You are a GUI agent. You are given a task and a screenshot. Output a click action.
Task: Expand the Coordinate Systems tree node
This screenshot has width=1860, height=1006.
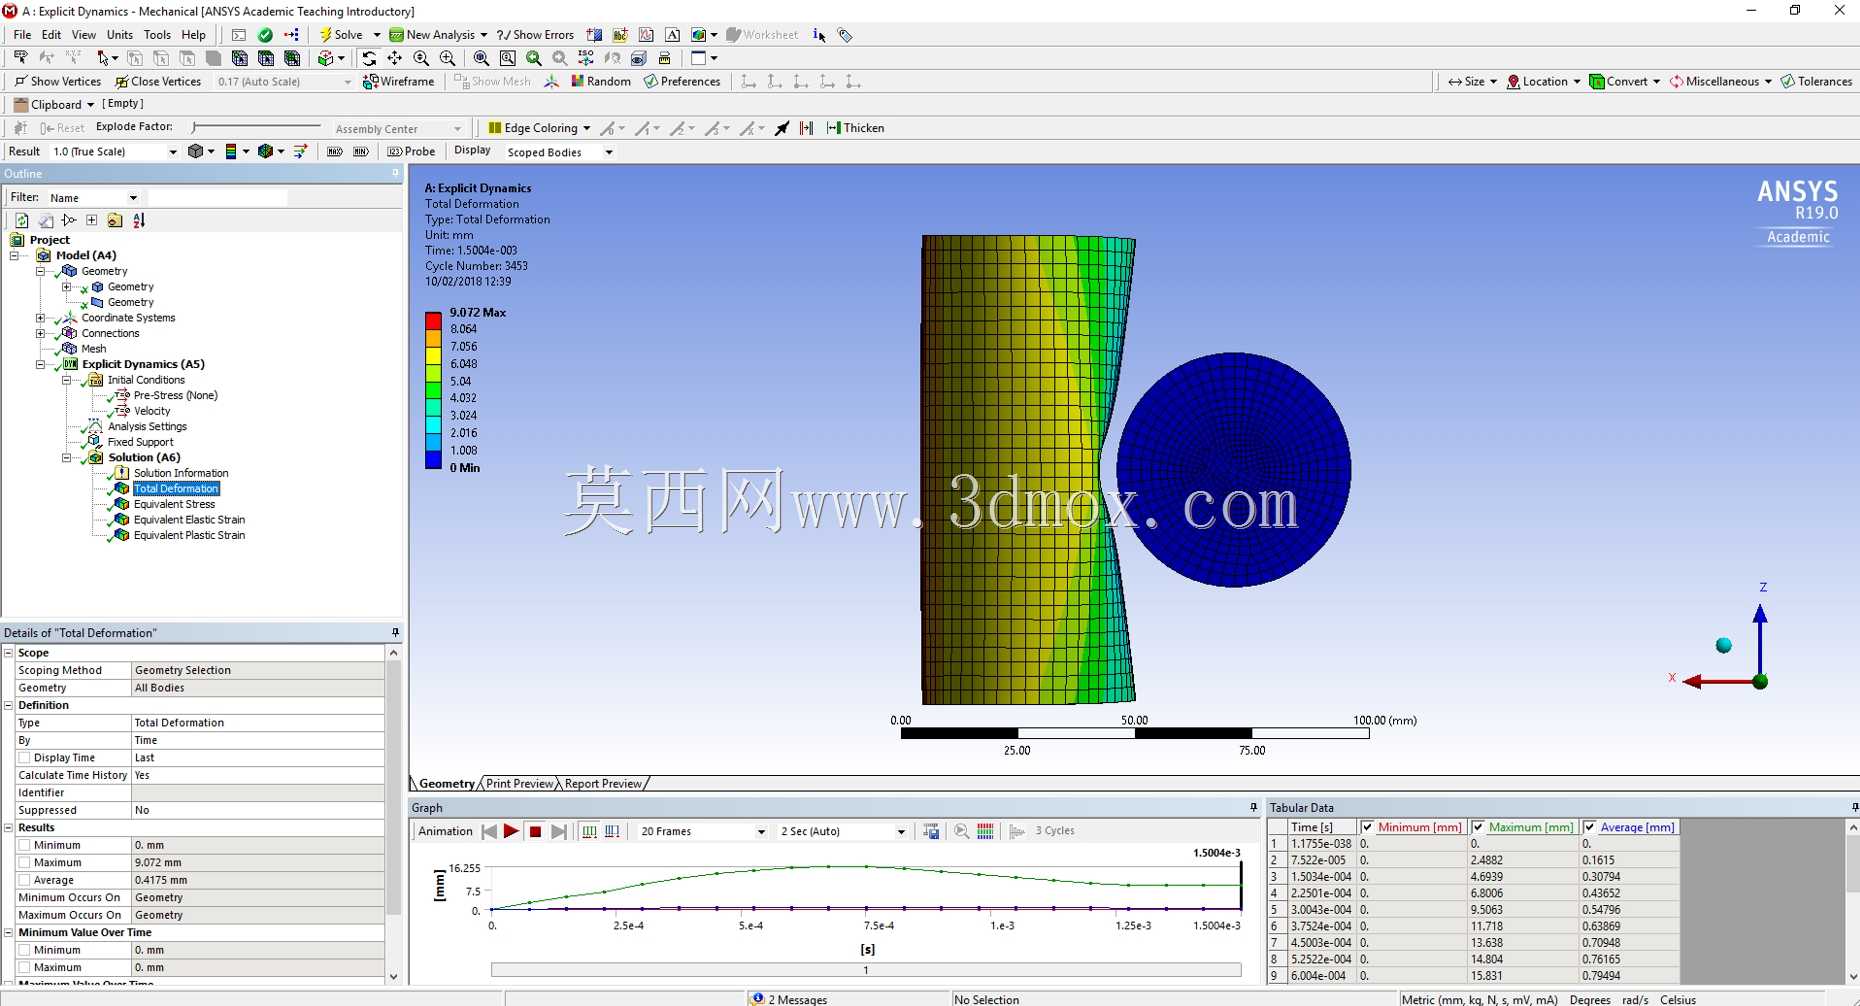tap(40, 318)
